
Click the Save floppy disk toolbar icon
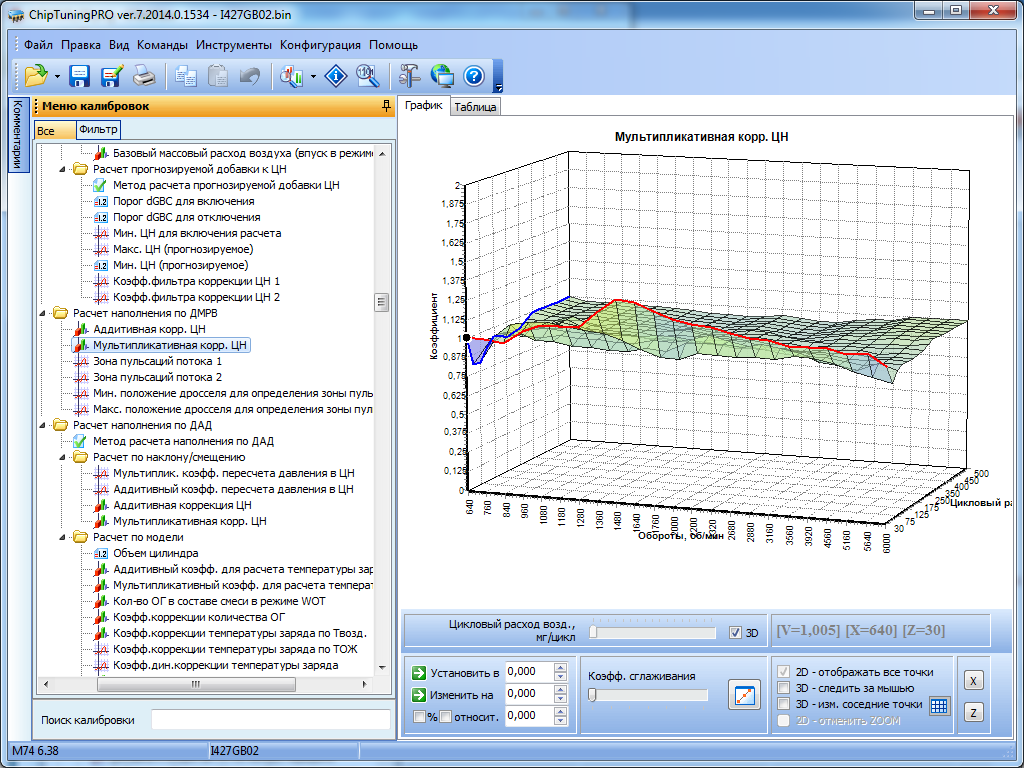point(80,76)
